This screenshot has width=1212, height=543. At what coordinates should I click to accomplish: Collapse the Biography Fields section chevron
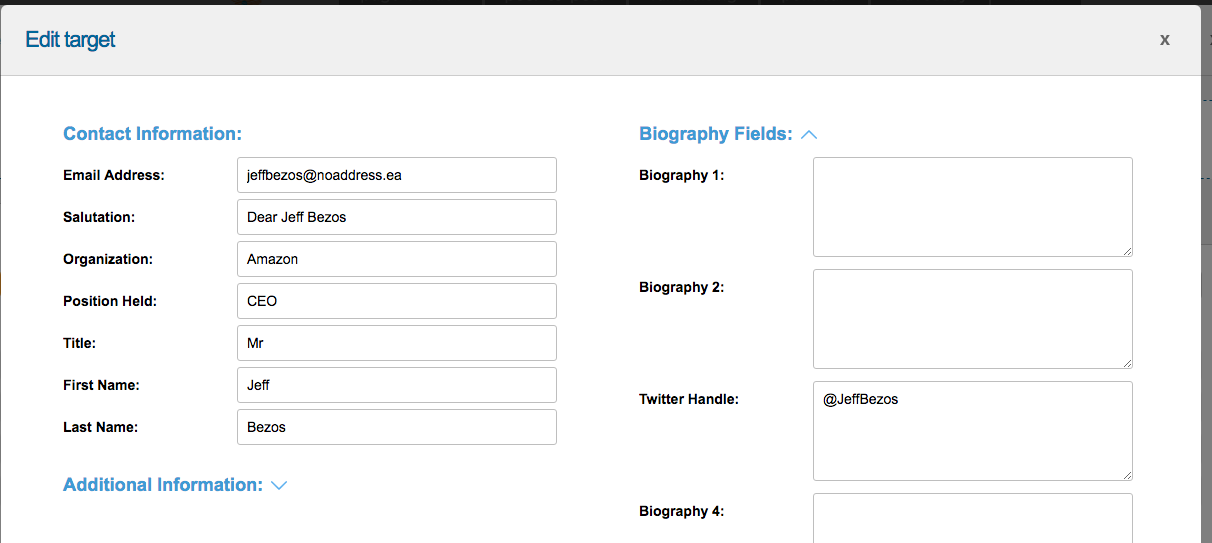tap(809, 134)
